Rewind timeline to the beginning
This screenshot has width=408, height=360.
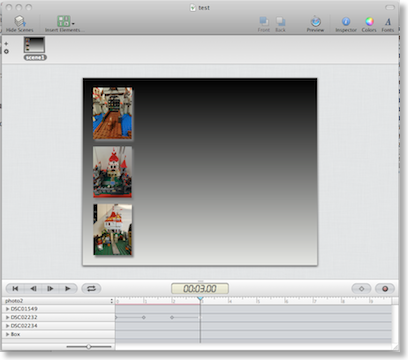[15, 289]
